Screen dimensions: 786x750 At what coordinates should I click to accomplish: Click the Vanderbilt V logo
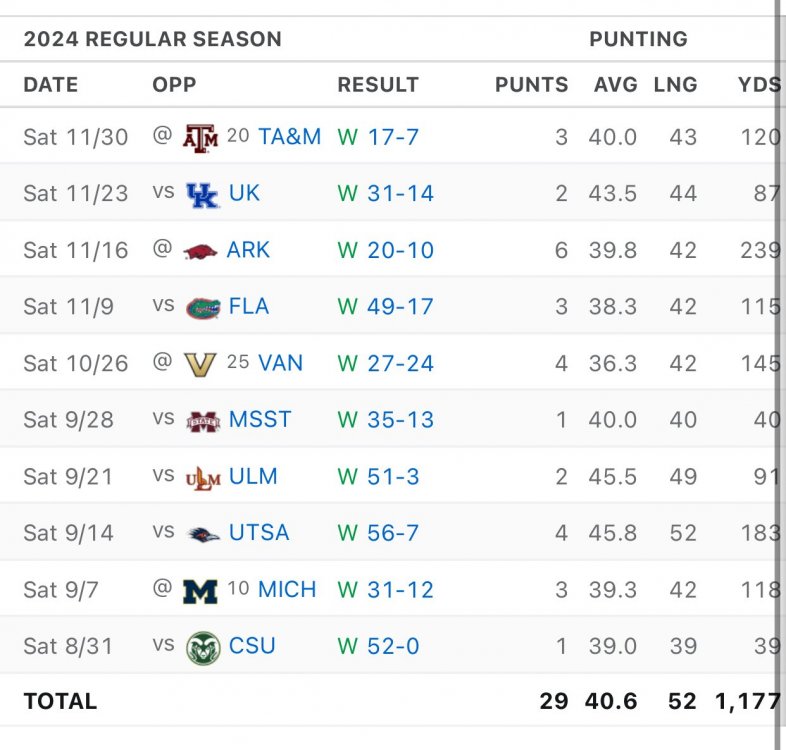click(200, 364)
